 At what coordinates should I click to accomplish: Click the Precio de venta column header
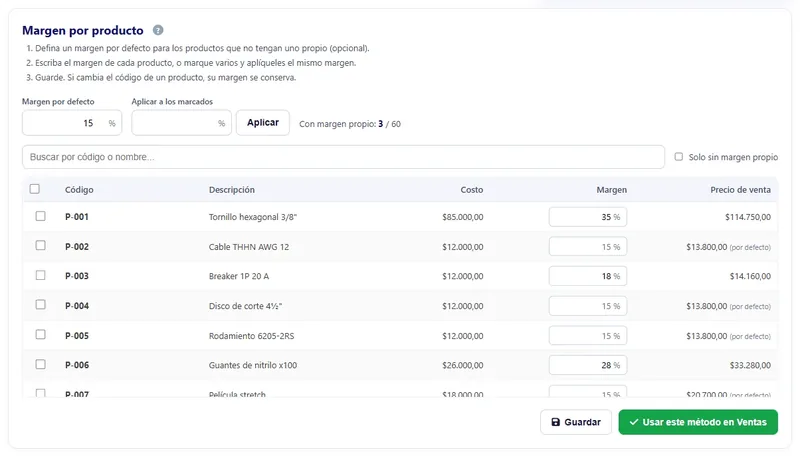(x=740, y=190)
